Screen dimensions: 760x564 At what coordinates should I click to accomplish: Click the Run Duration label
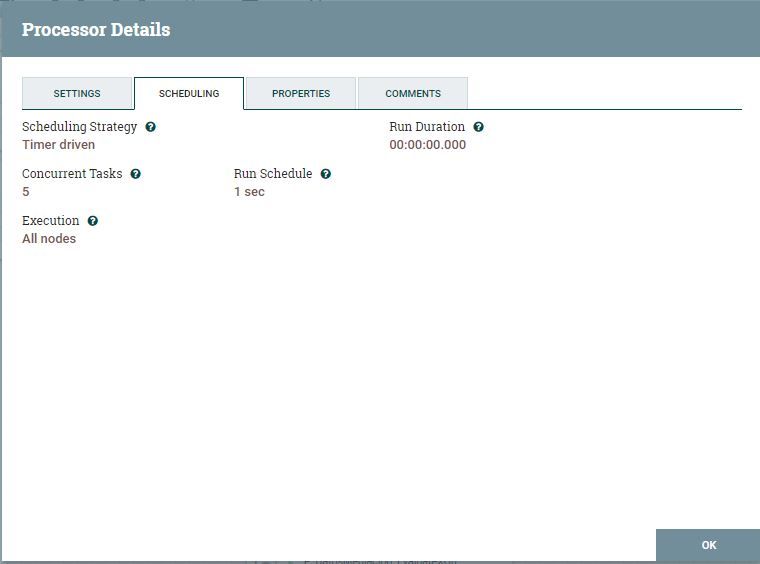[427, 127]
